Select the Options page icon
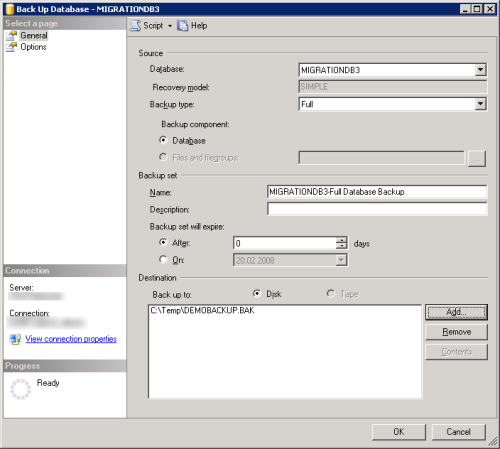Screen dimensions: 500x449 point(11,47)
